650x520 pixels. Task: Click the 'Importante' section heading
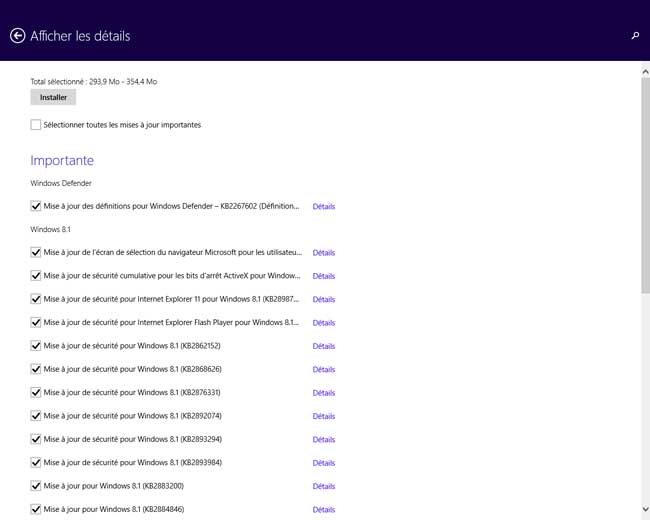tap(62, 160)
